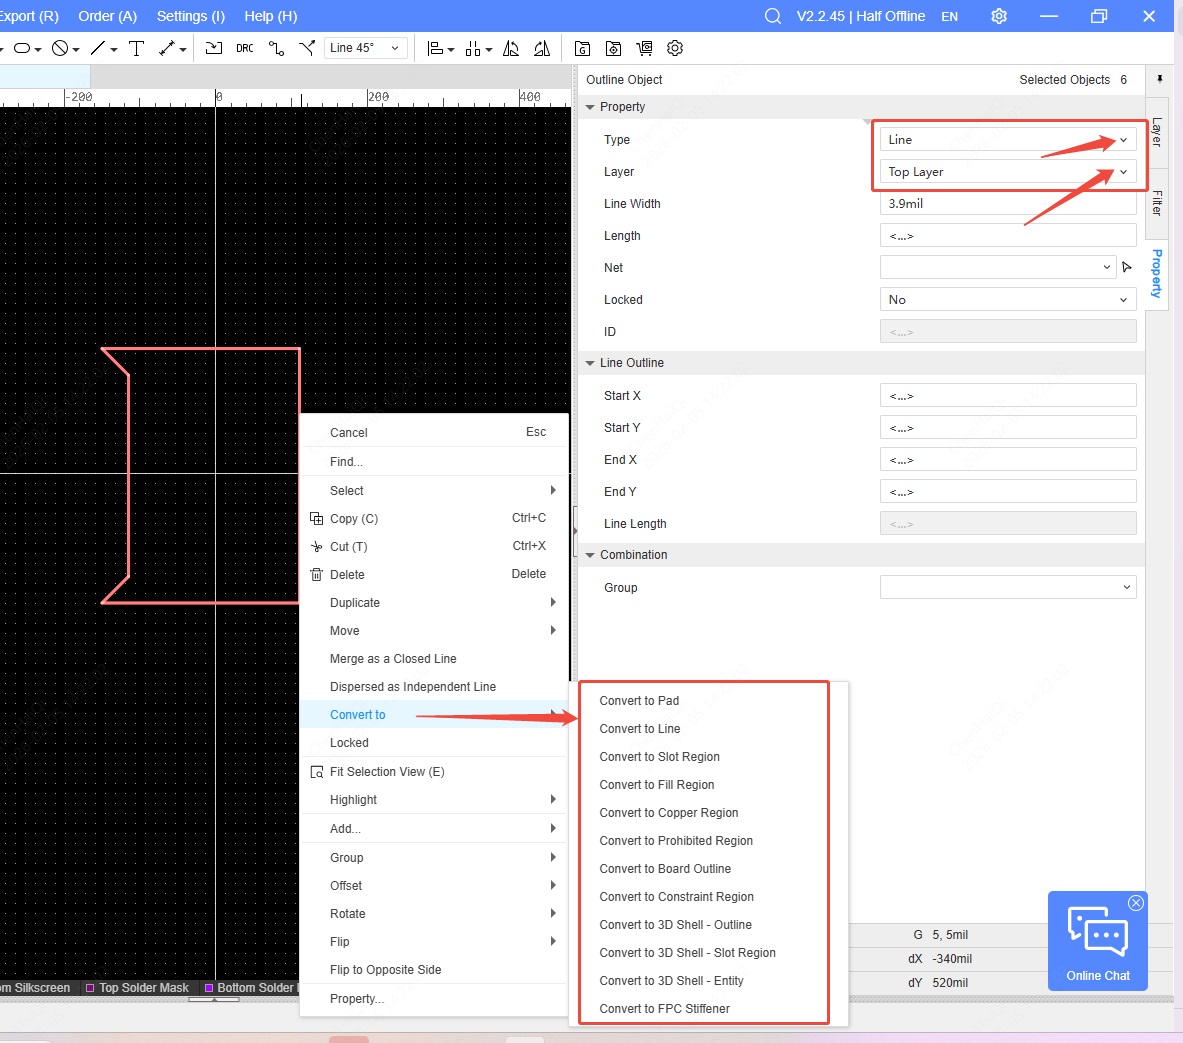The image size is (1183, 1043).
Task: Click the align objects icon
Action: 435,48
